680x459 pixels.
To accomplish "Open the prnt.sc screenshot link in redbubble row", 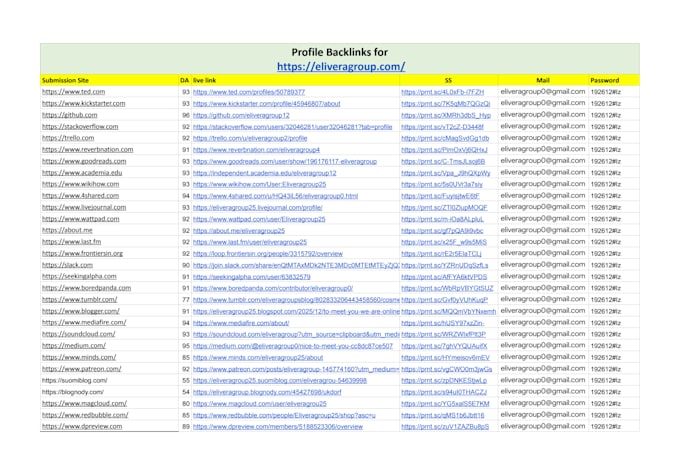I will [442, 415].
